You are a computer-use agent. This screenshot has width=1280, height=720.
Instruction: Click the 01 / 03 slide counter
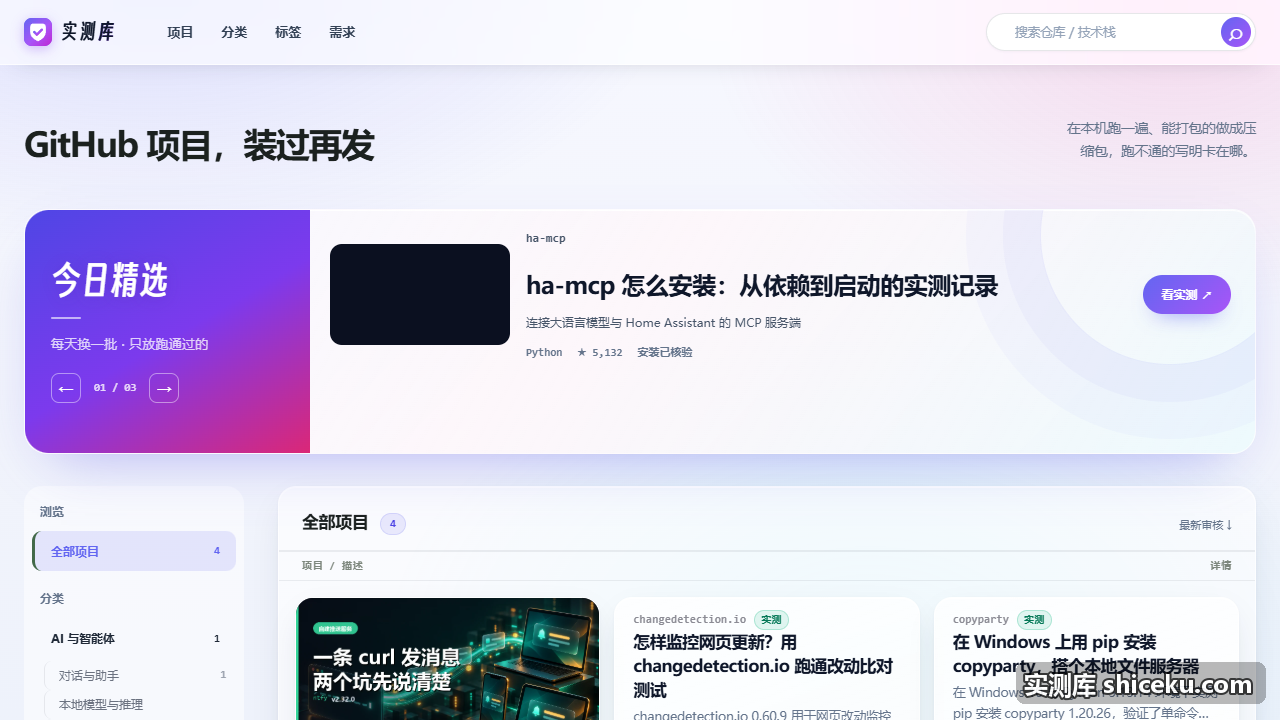click(x=115, y=388)
